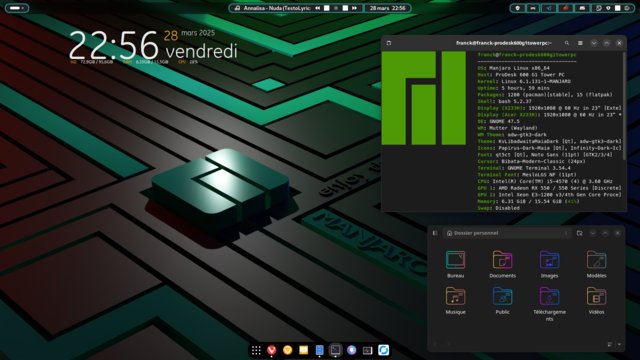
Task: Open the Vidéos folder
Action: [596, 300]
